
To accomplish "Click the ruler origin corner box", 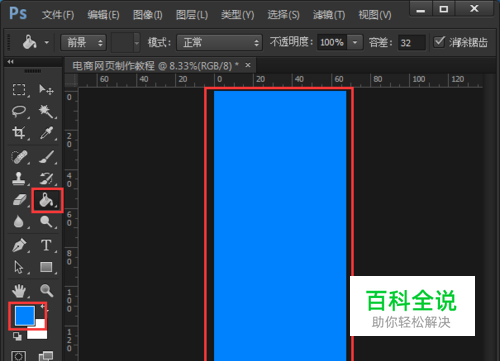I will (x=71, y=80).
